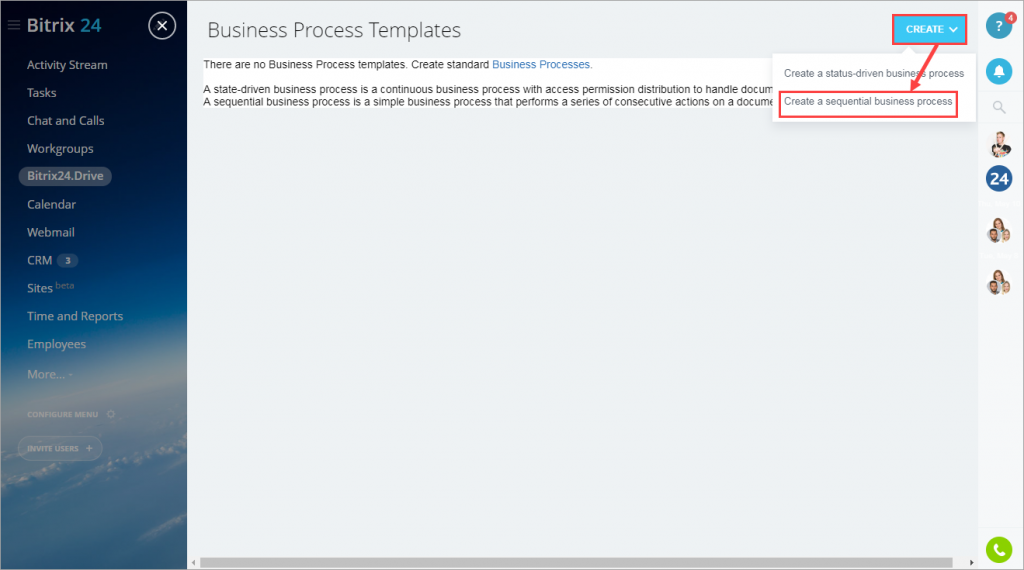Open the single-person avatar in the right panel
Screen dimensions: 1024x570
[999, 144]
